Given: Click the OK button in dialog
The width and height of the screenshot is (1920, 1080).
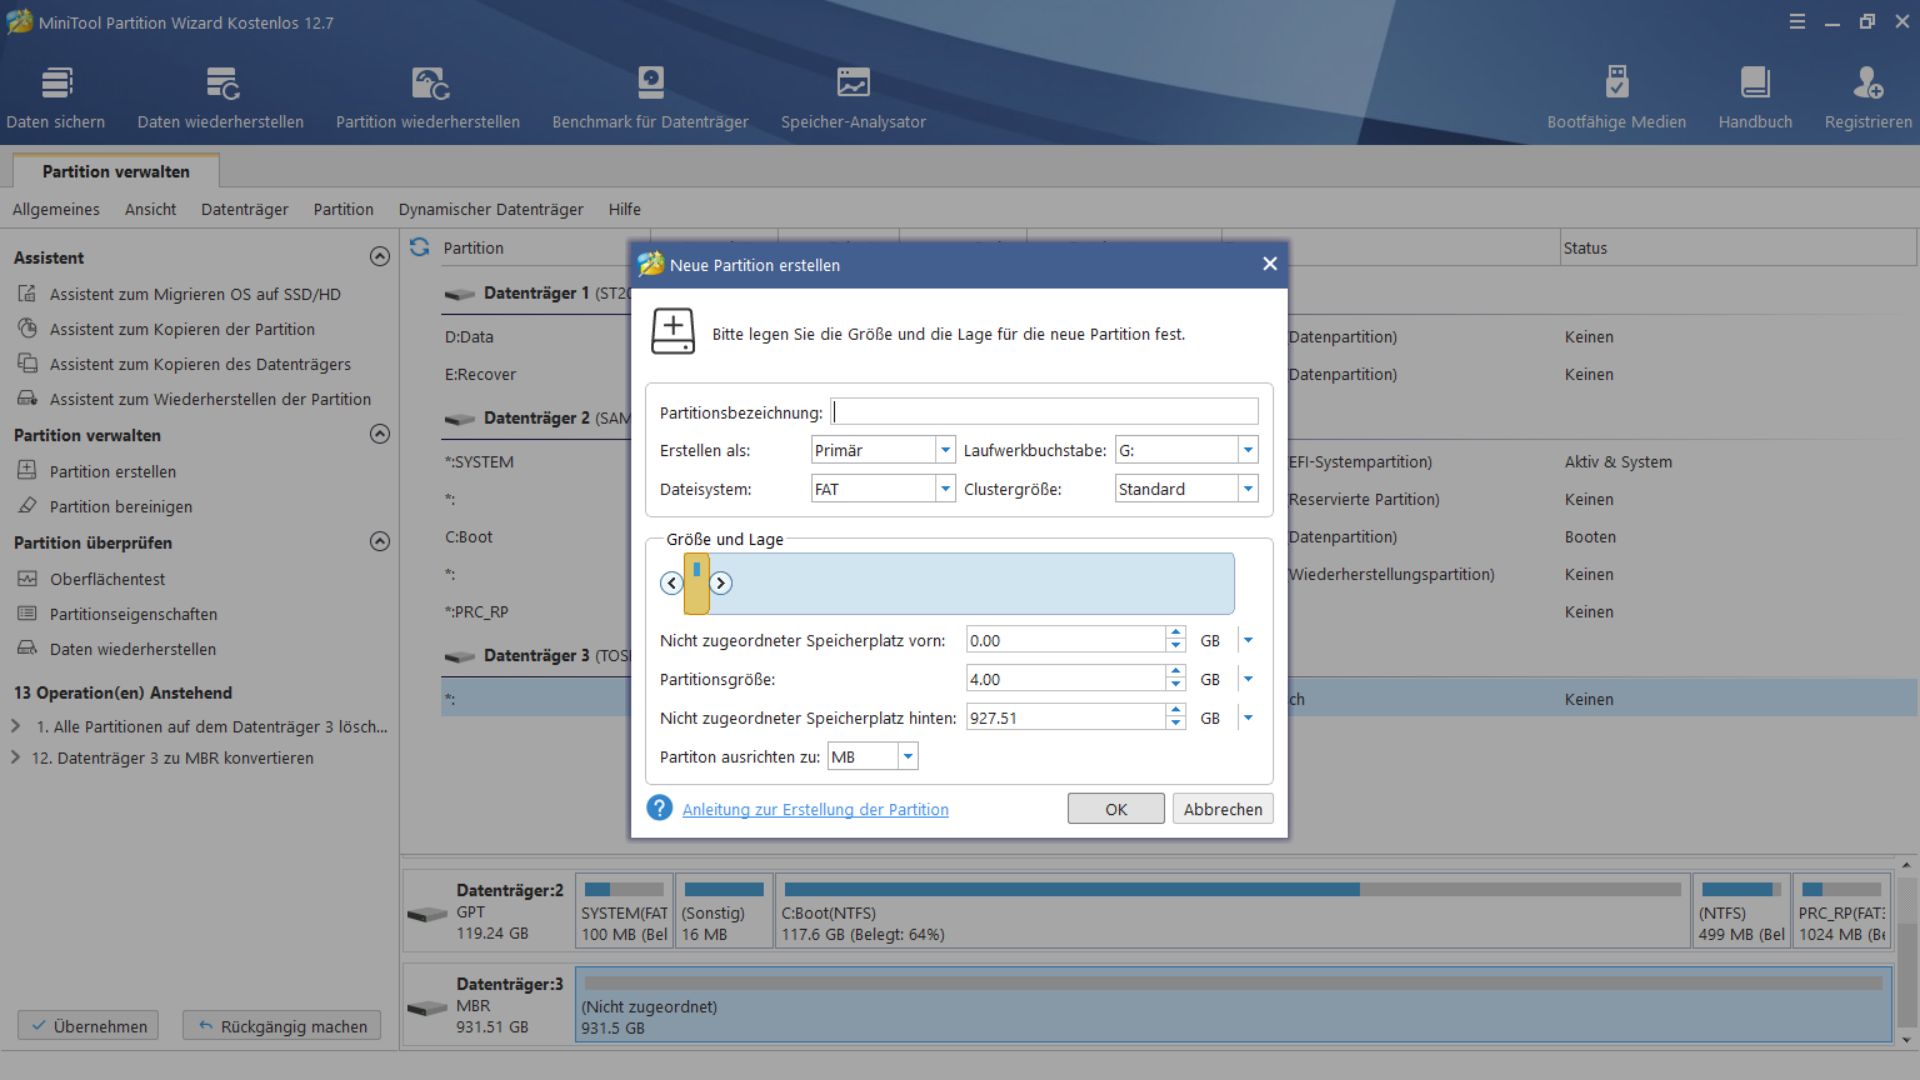Looking at the screenshot, I should (x=1115, y=809).
